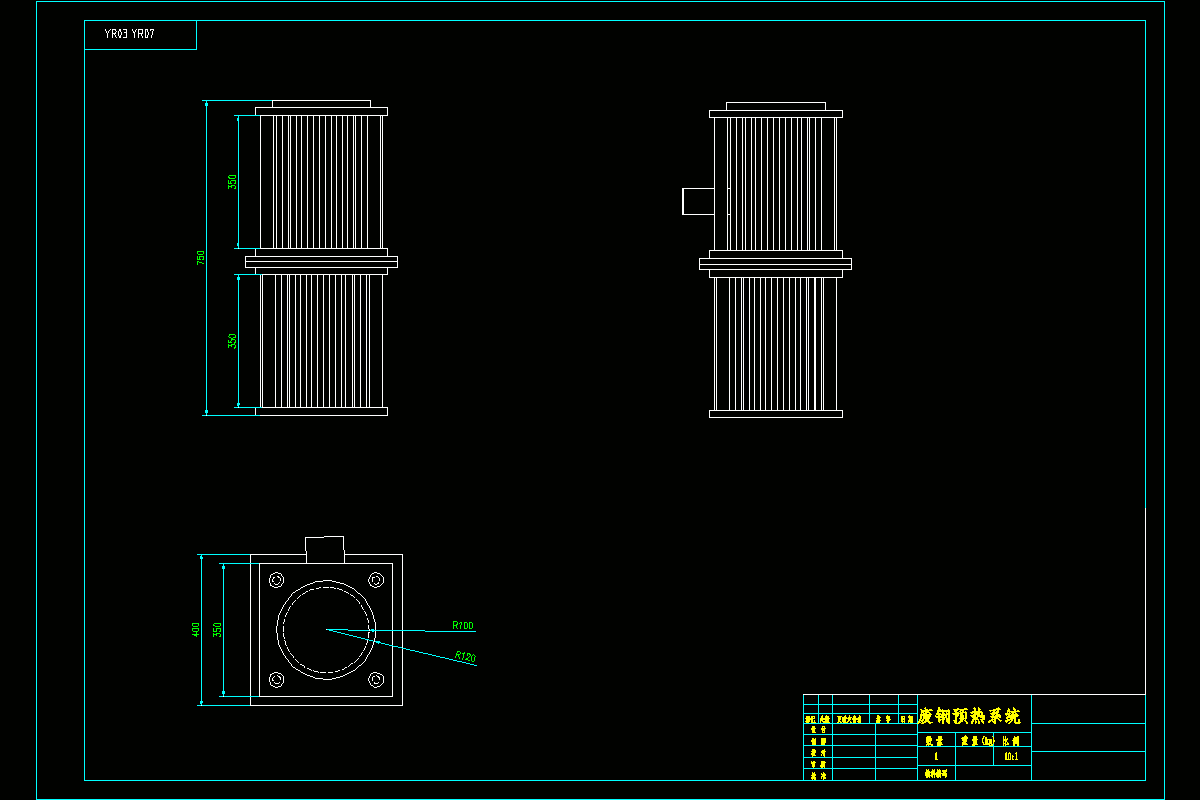Image resolution: width=1200 pixels, height=800 pixels.
Task: Click the 750 overall height dimension
Action: 201,257
